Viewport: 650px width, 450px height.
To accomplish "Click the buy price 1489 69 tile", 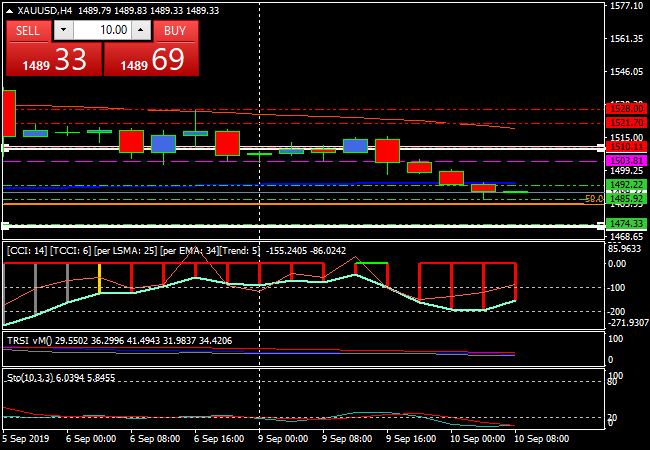I will (x=150, y=60).
